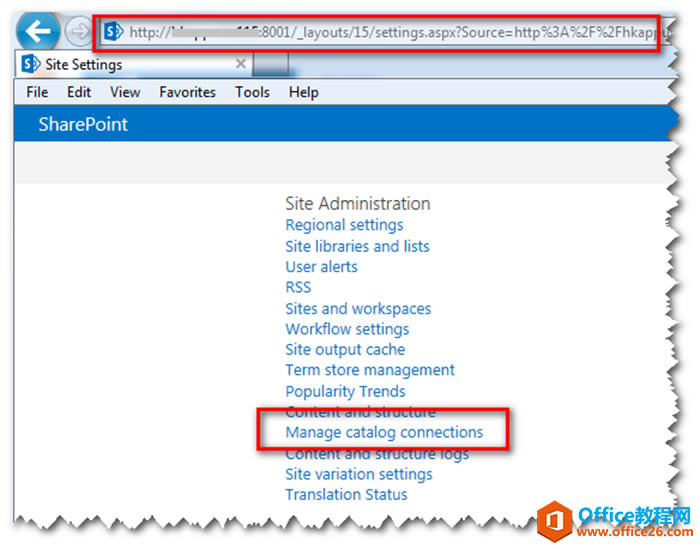Open Term store management link
Image resolution: width=700 pixels, height=549 pixels.
[370, 370]
